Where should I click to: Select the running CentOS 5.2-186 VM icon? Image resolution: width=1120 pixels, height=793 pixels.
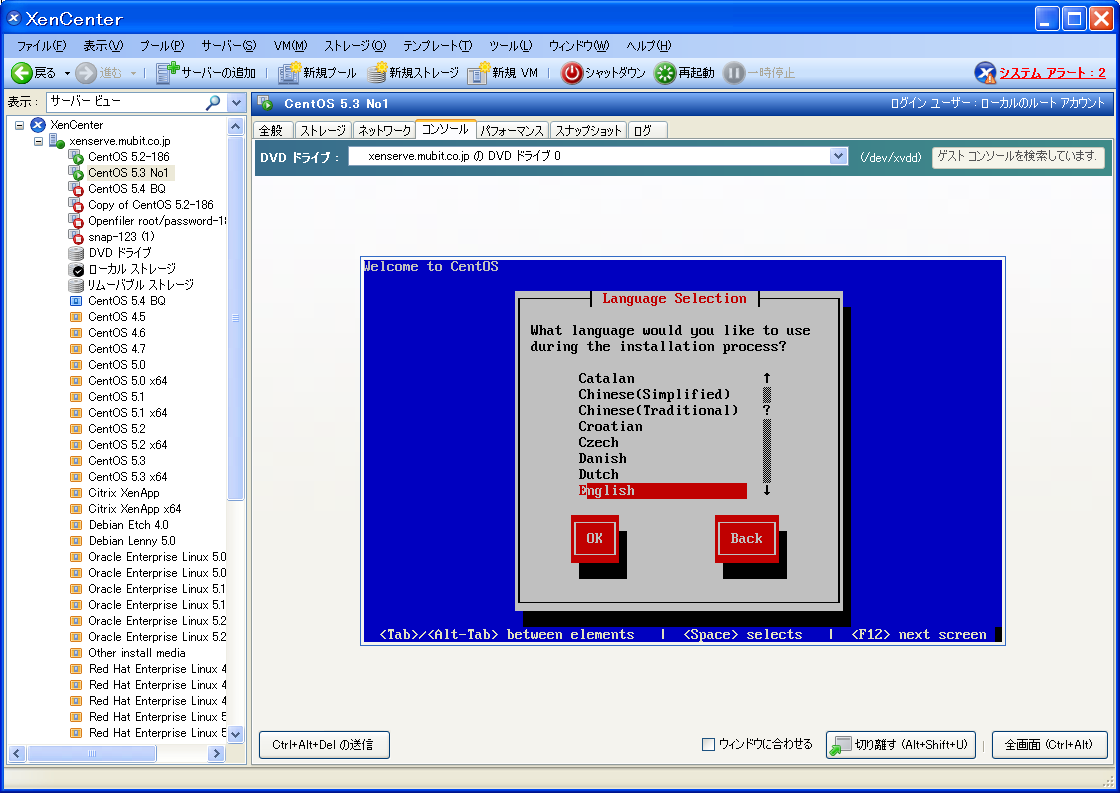click(76, 157)
